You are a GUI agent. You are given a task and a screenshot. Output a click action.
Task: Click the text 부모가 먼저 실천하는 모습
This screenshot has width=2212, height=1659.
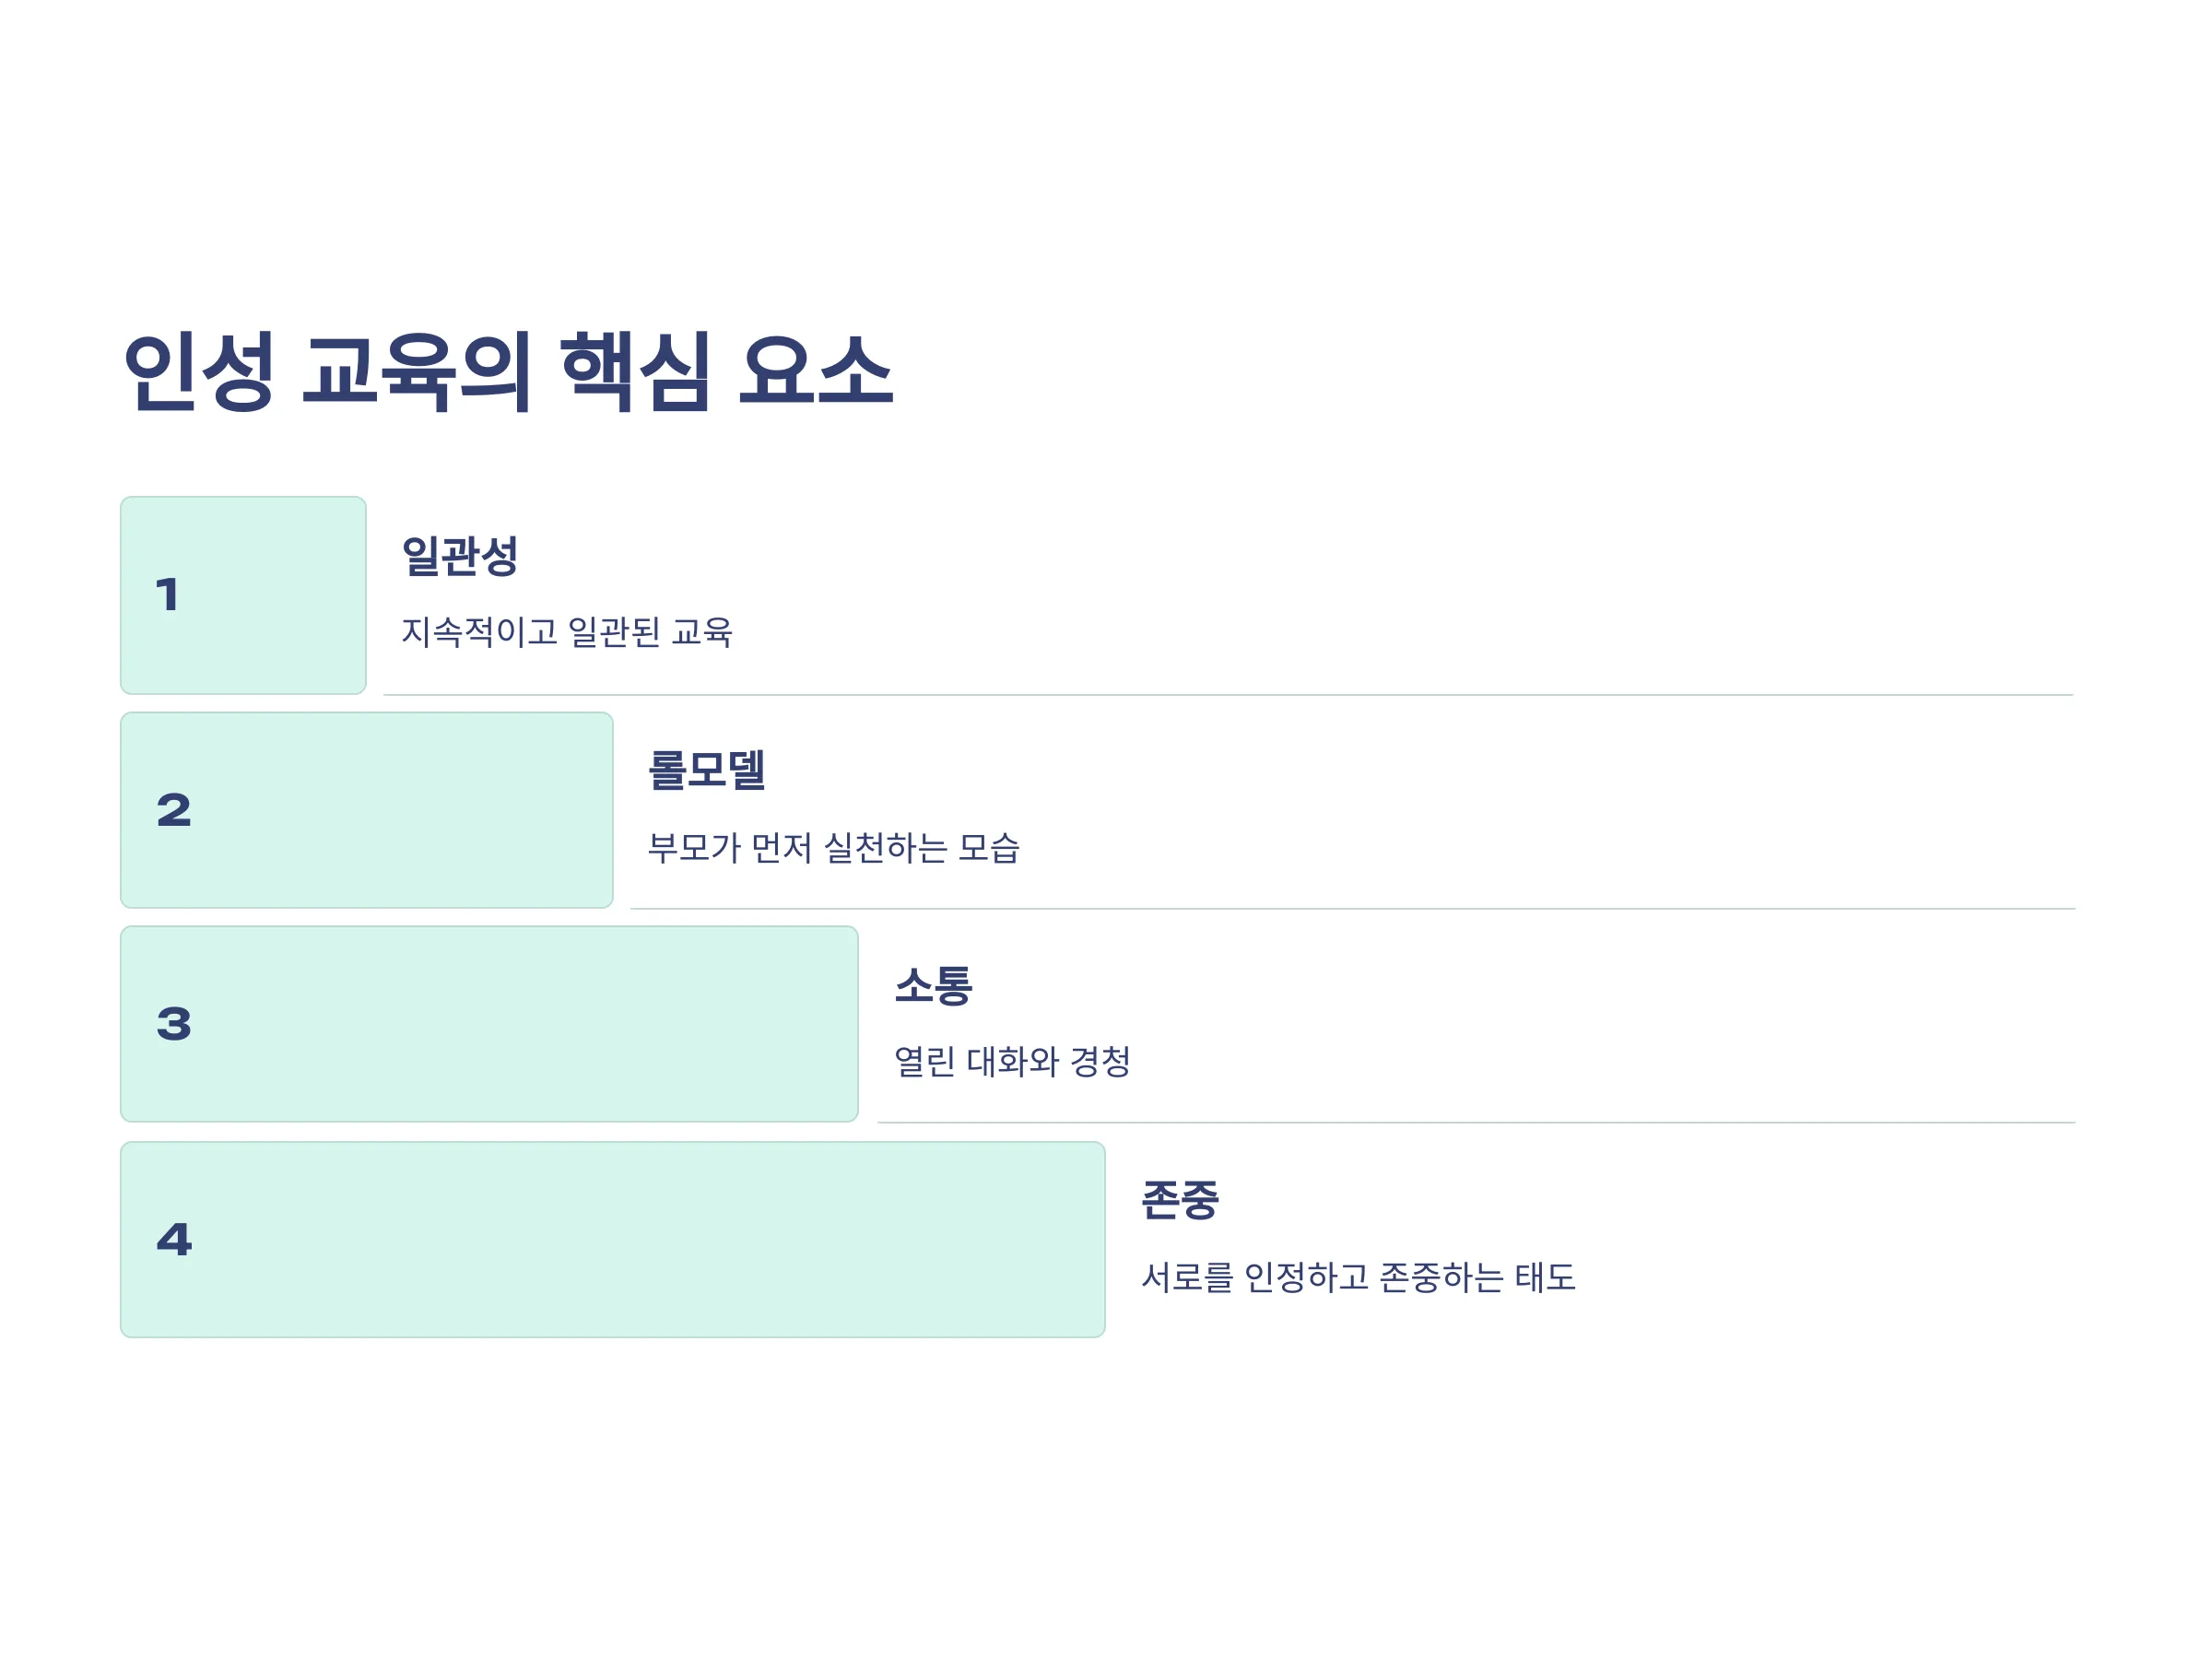point(833,848)
